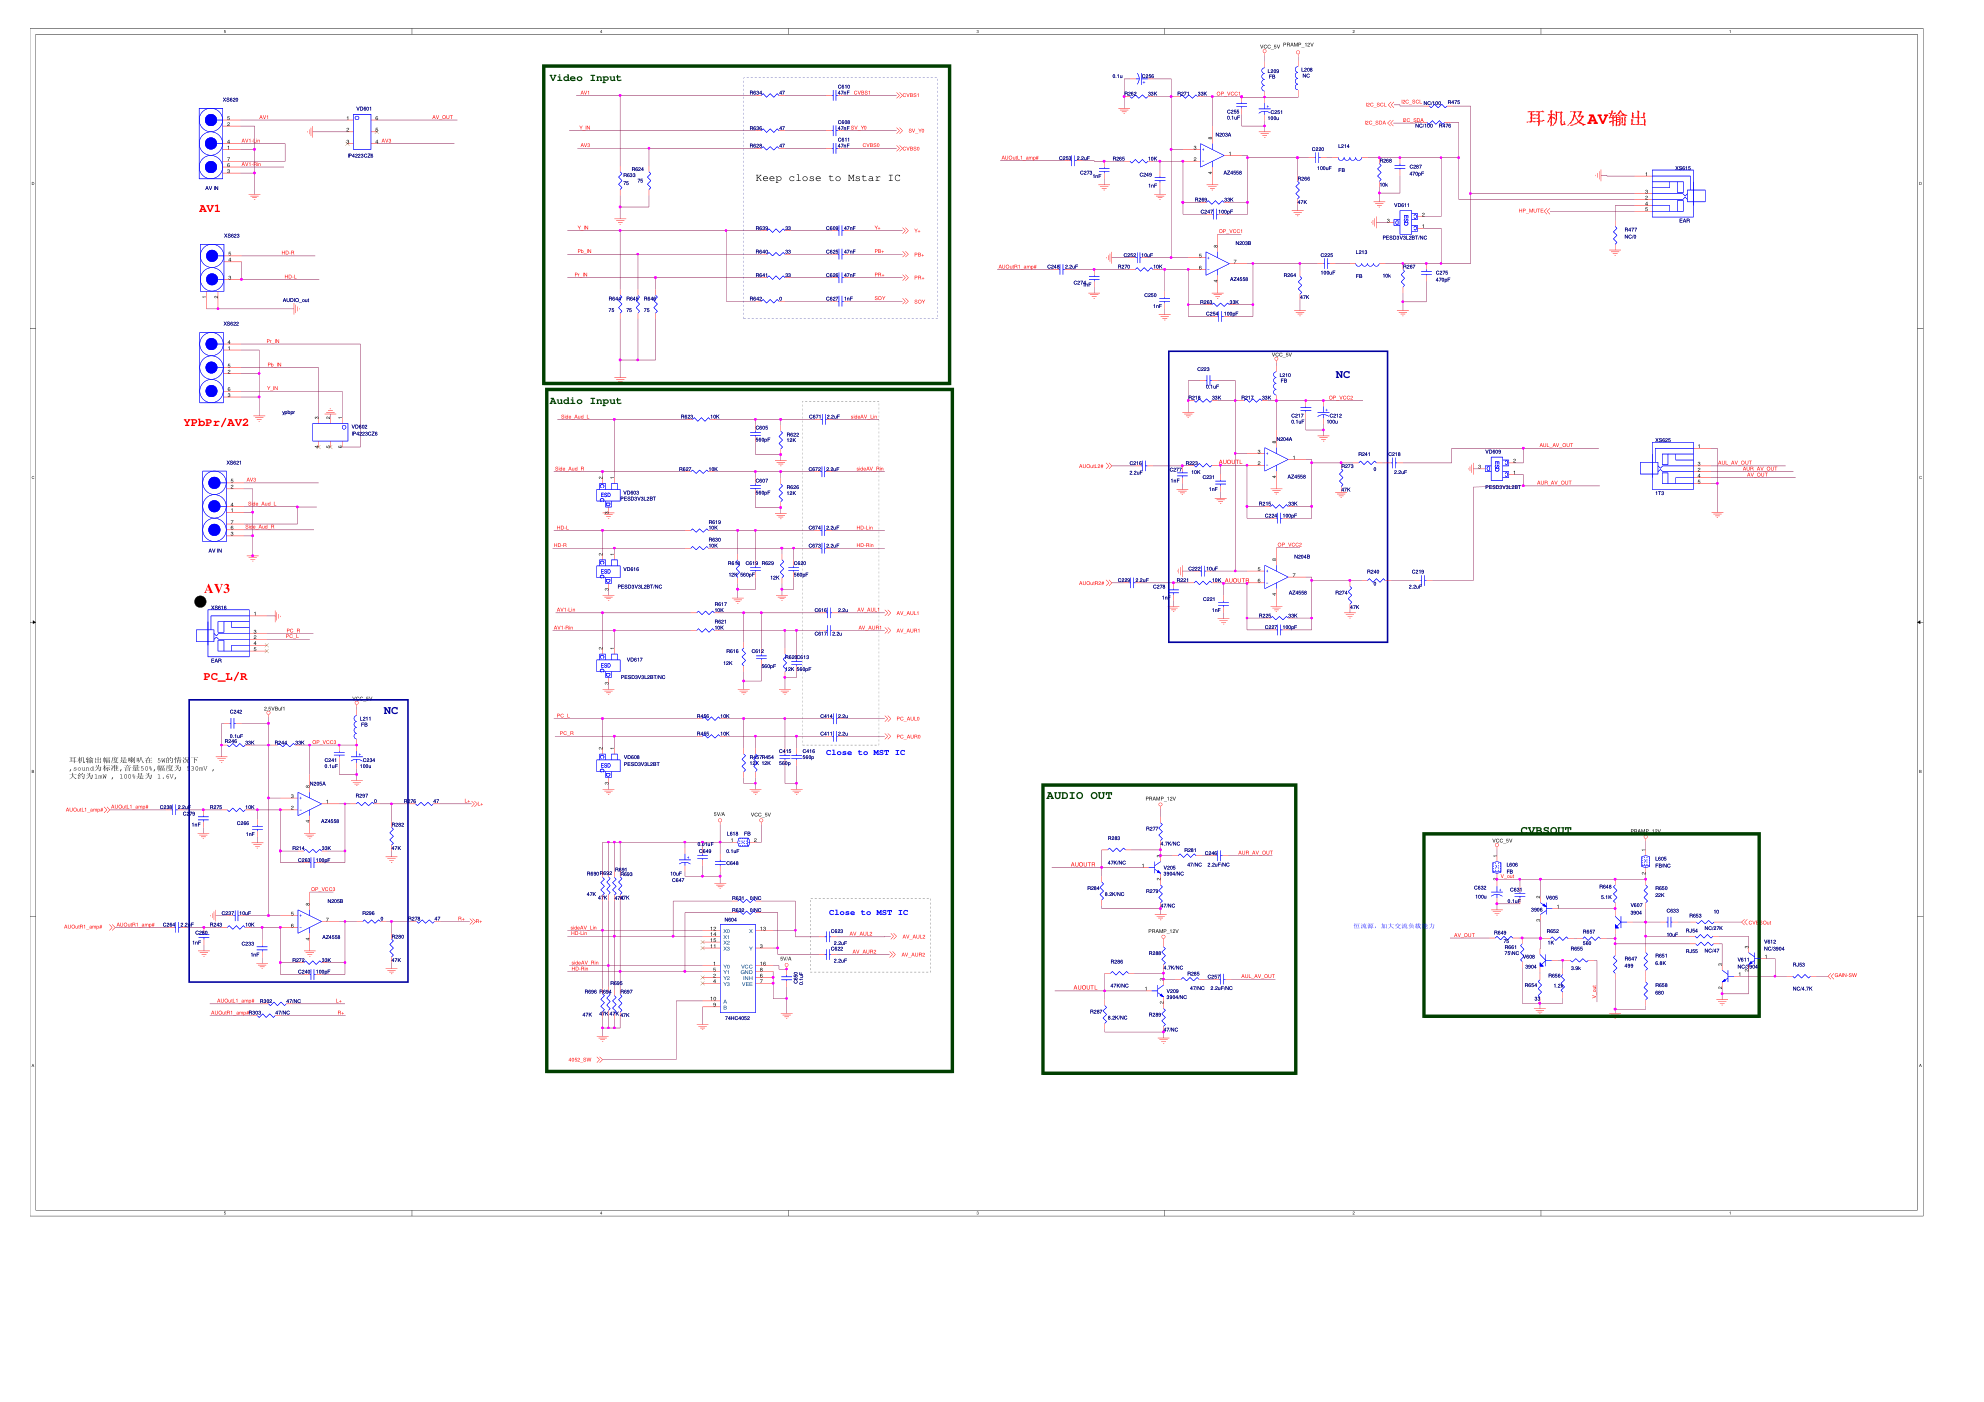Click the XS622 YPbPr RCA connector symbol
The width and height of the screenshot is (1984, 1402).
click(x=211, y=368)
